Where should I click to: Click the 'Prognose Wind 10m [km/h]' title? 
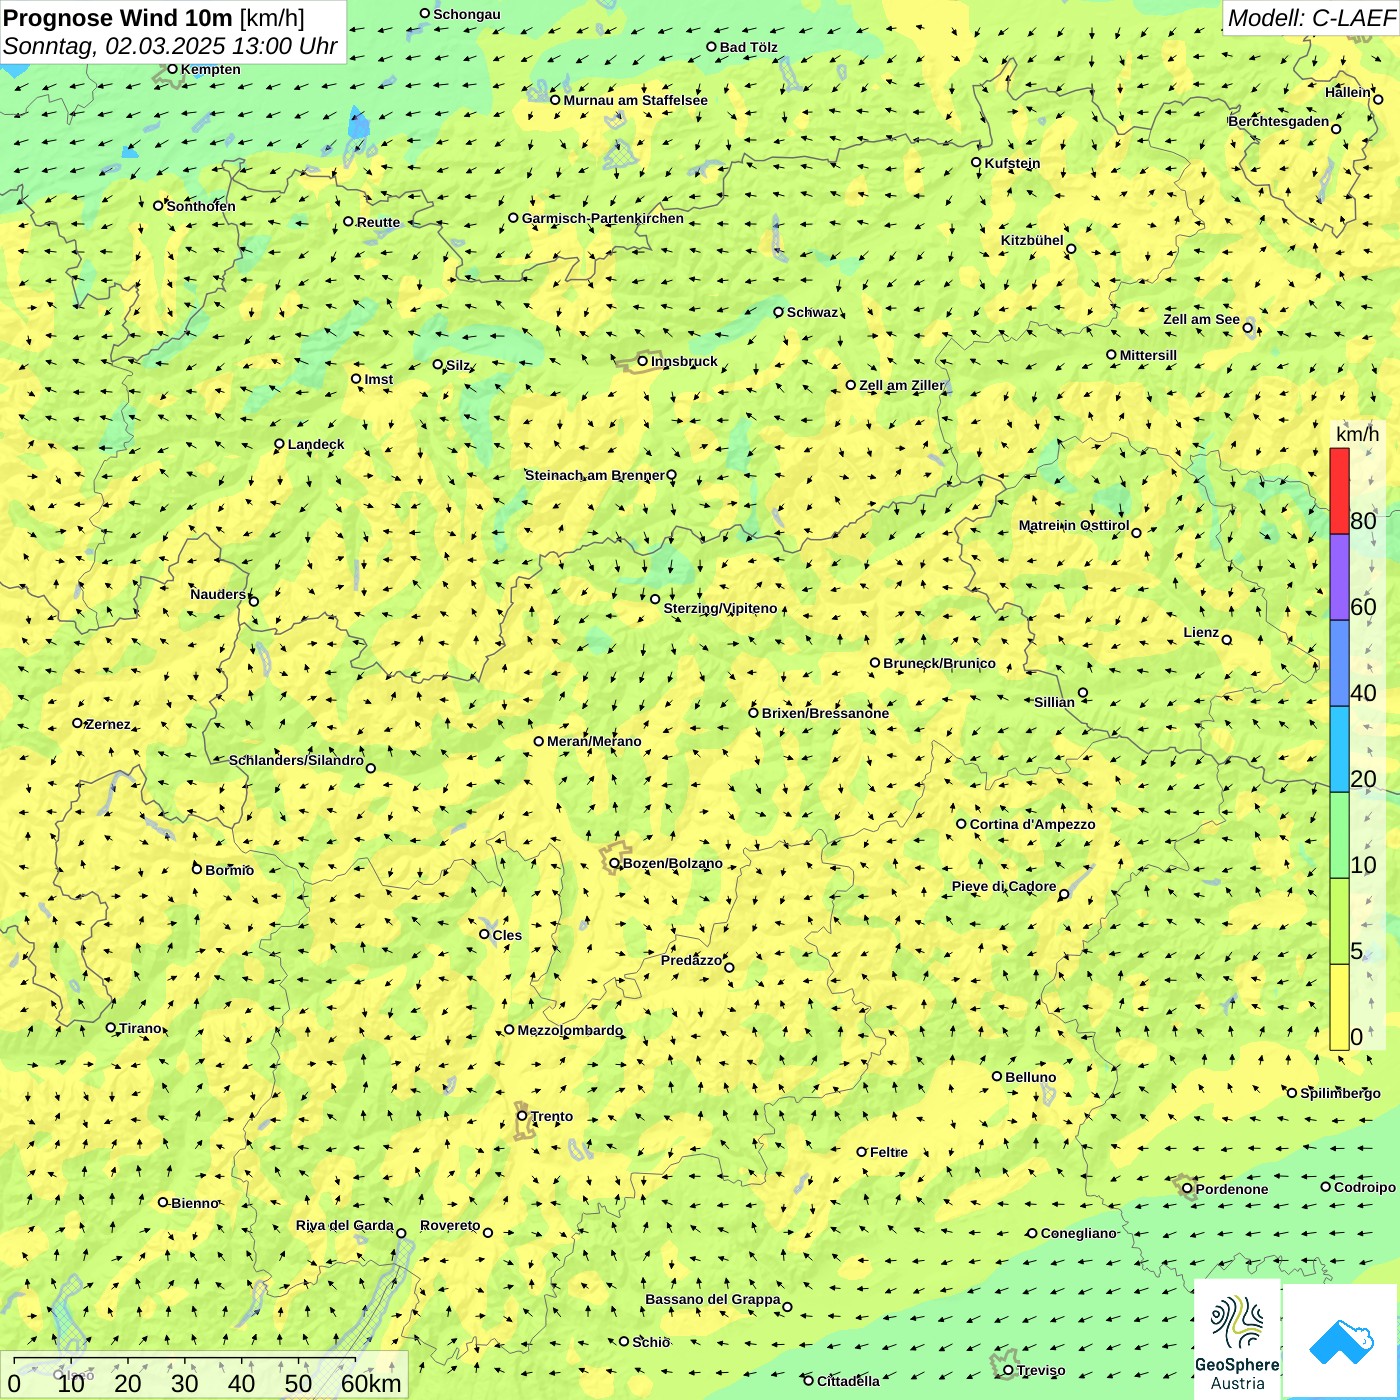pos(154,17)
